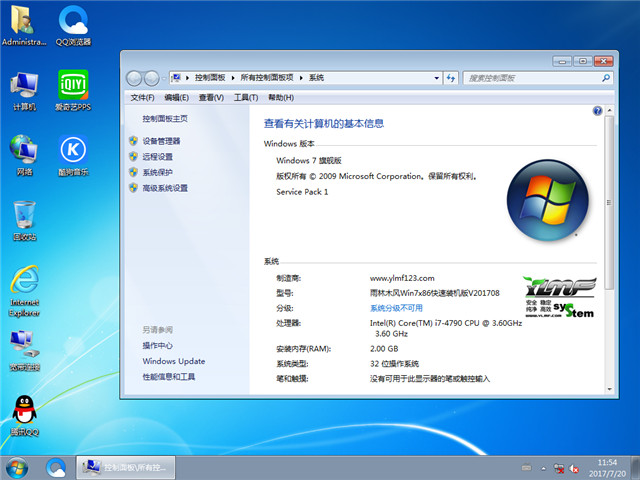Click the shield icon beside 设备管理器
This screenshot has width=640, height=480.
(133, 141)
